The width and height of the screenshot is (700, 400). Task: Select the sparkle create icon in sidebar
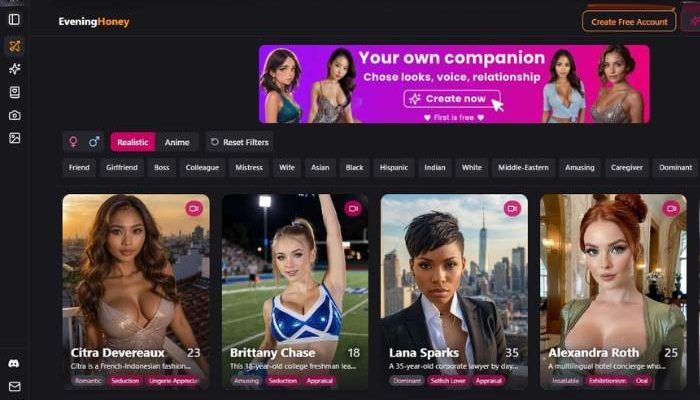(x=14, y=69)
